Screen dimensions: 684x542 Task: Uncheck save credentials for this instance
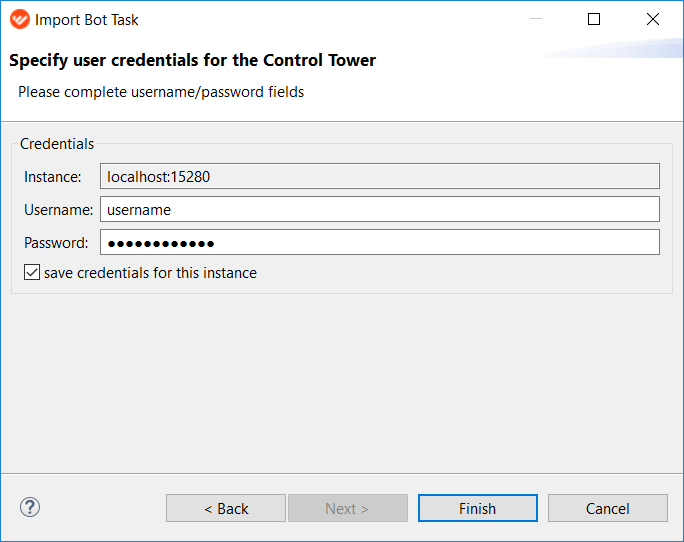[x=32, y=272]
